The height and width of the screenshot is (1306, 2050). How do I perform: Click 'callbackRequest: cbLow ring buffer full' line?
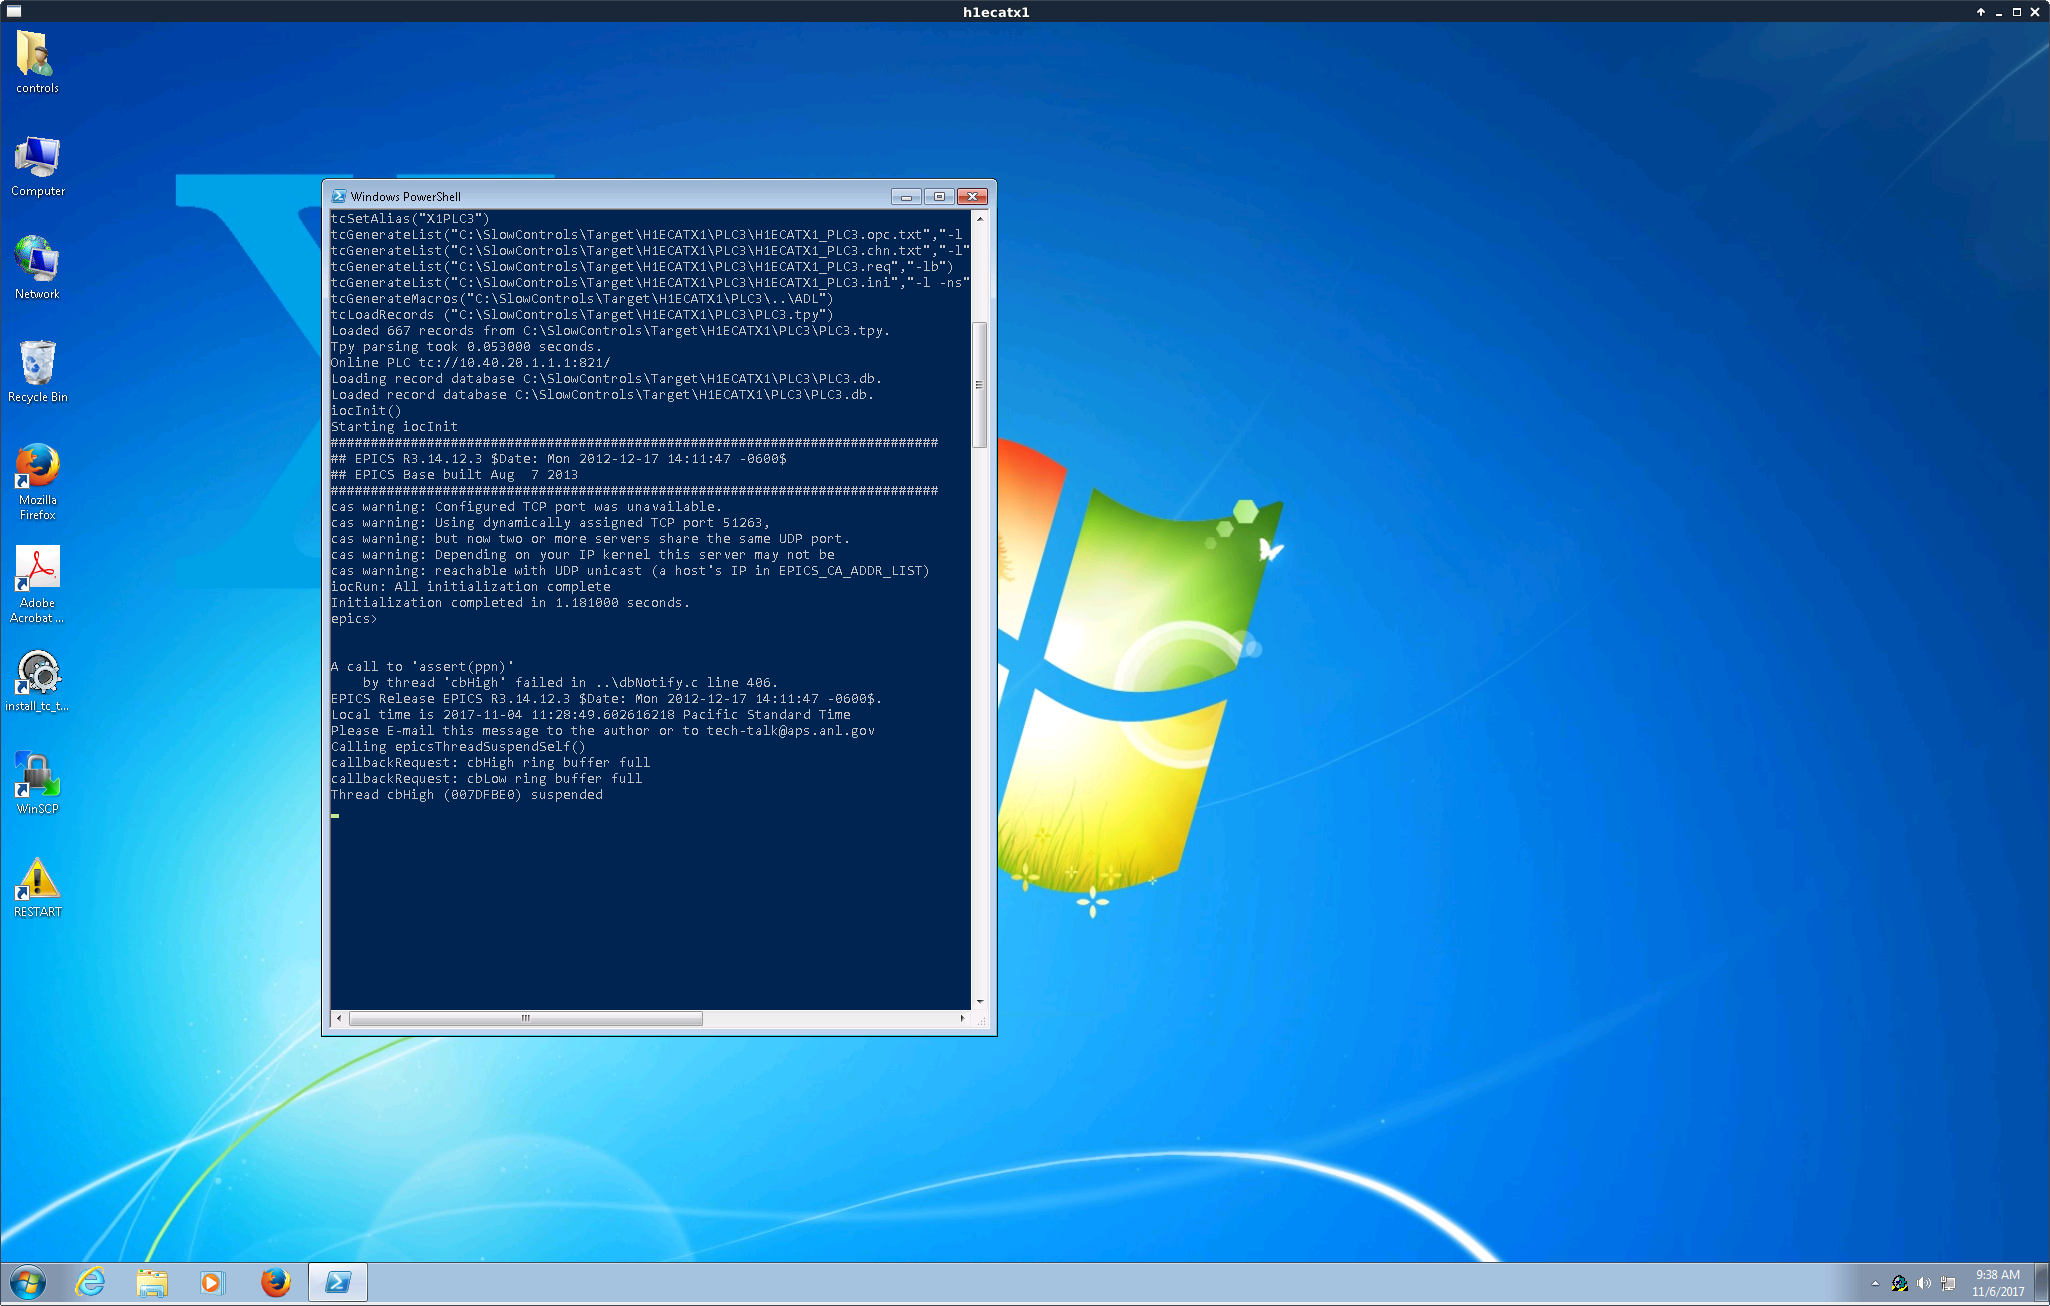click(487, 779)
